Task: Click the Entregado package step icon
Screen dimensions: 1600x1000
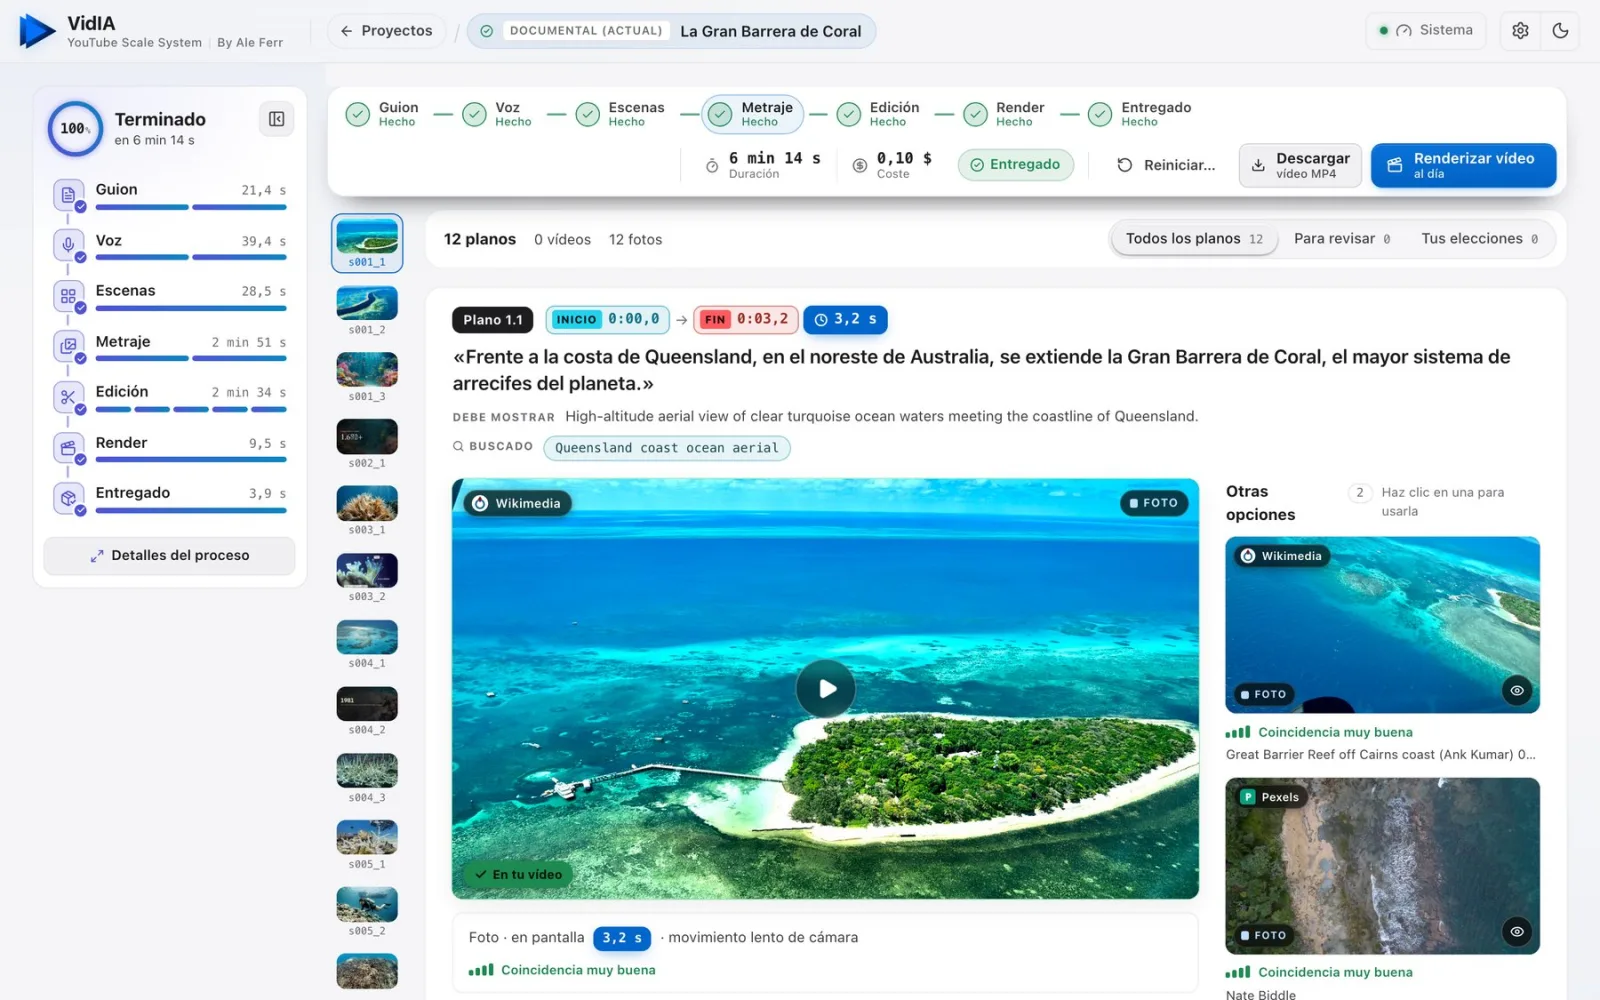Action: click(68, 498)
